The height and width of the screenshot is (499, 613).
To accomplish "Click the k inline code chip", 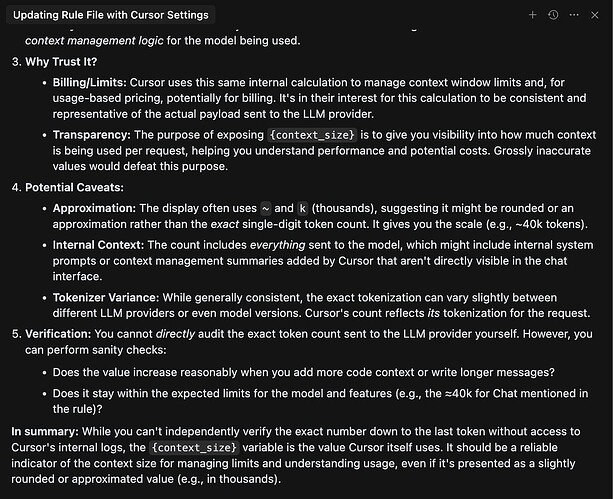I will tap(303, 208).
